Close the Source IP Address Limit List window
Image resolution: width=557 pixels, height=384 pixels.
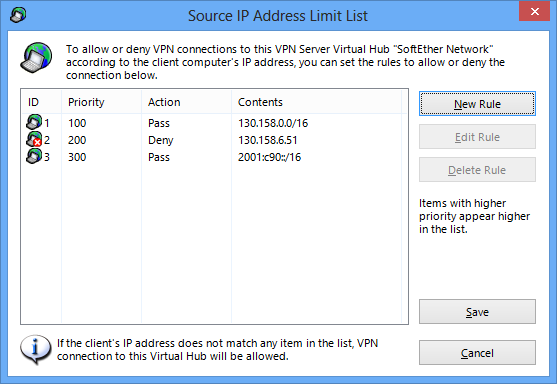click(534, 11)
